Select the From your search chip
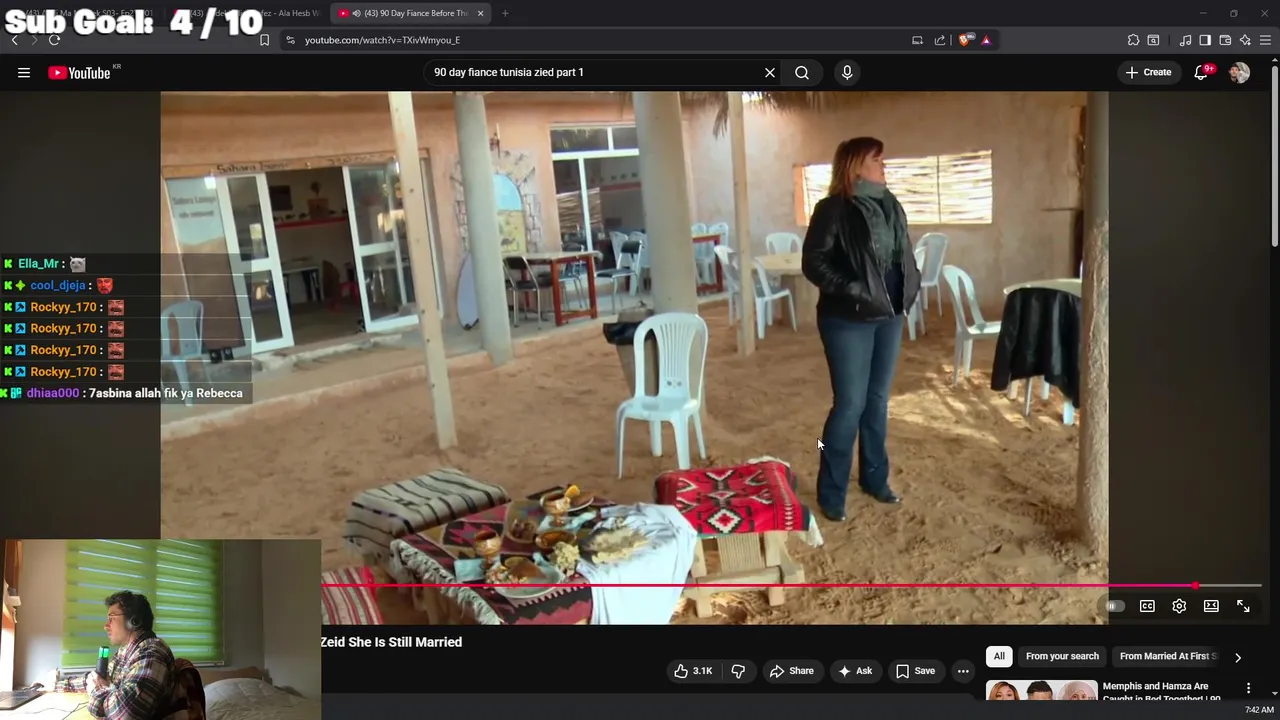The width and height of the screenshot is (1280, 720). coord(1062,656)
